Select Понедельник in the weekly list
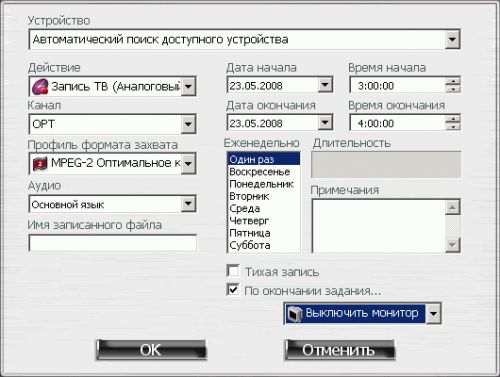The height and width of the screenshot is (377, 500). point(263,184)
